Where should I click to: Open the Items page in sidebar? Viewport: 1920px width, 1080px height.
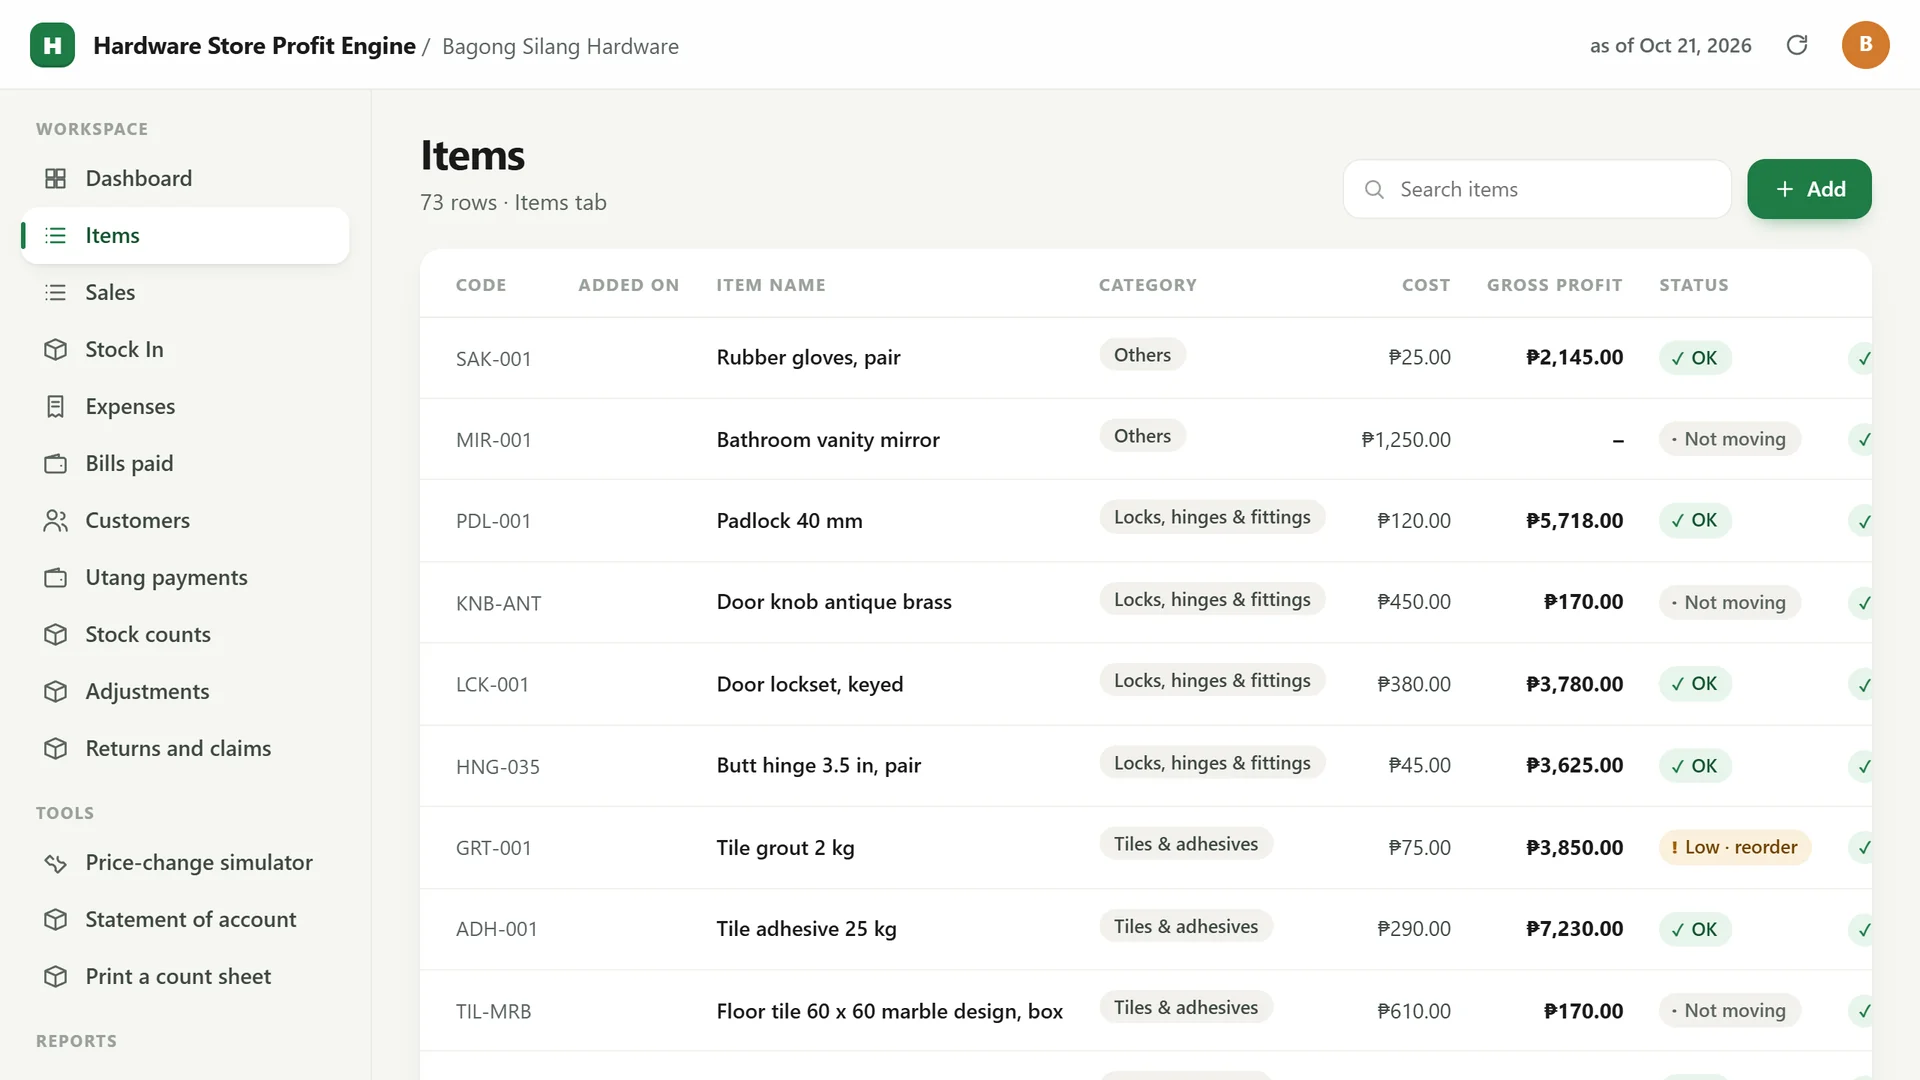coord(185,235)
